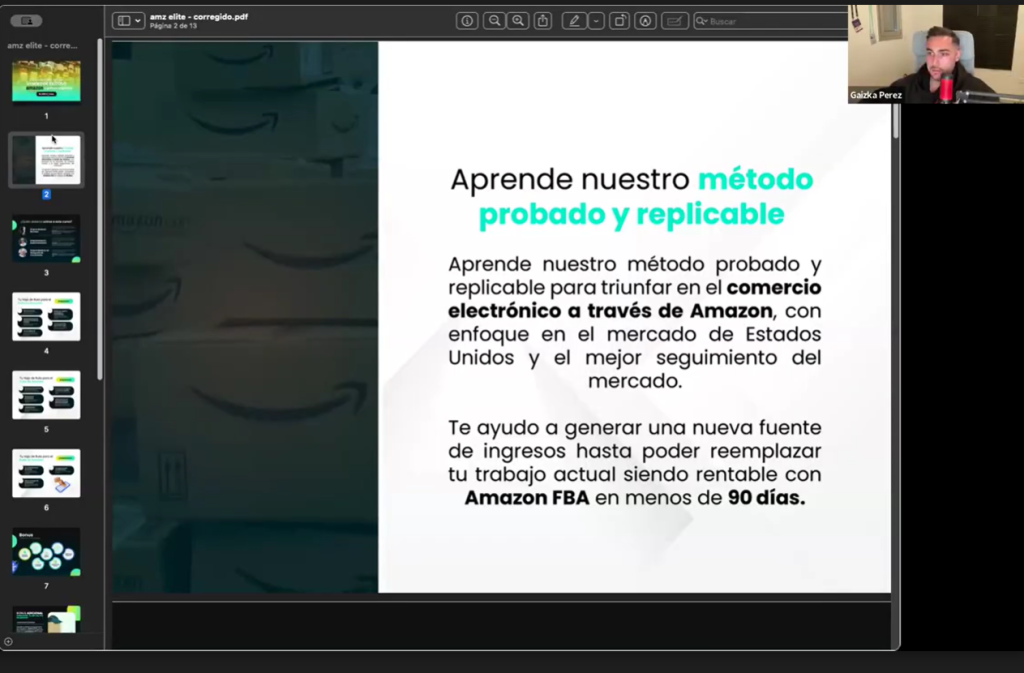Click the rotate page icon
1024x673 pixels.
pos(620,20)
